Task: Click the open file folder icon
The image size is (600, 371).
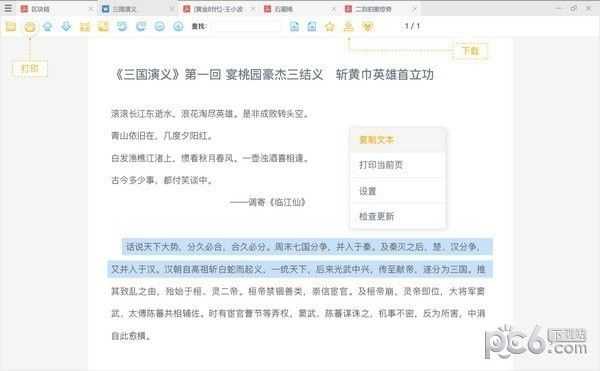Action: pos(11,26)
